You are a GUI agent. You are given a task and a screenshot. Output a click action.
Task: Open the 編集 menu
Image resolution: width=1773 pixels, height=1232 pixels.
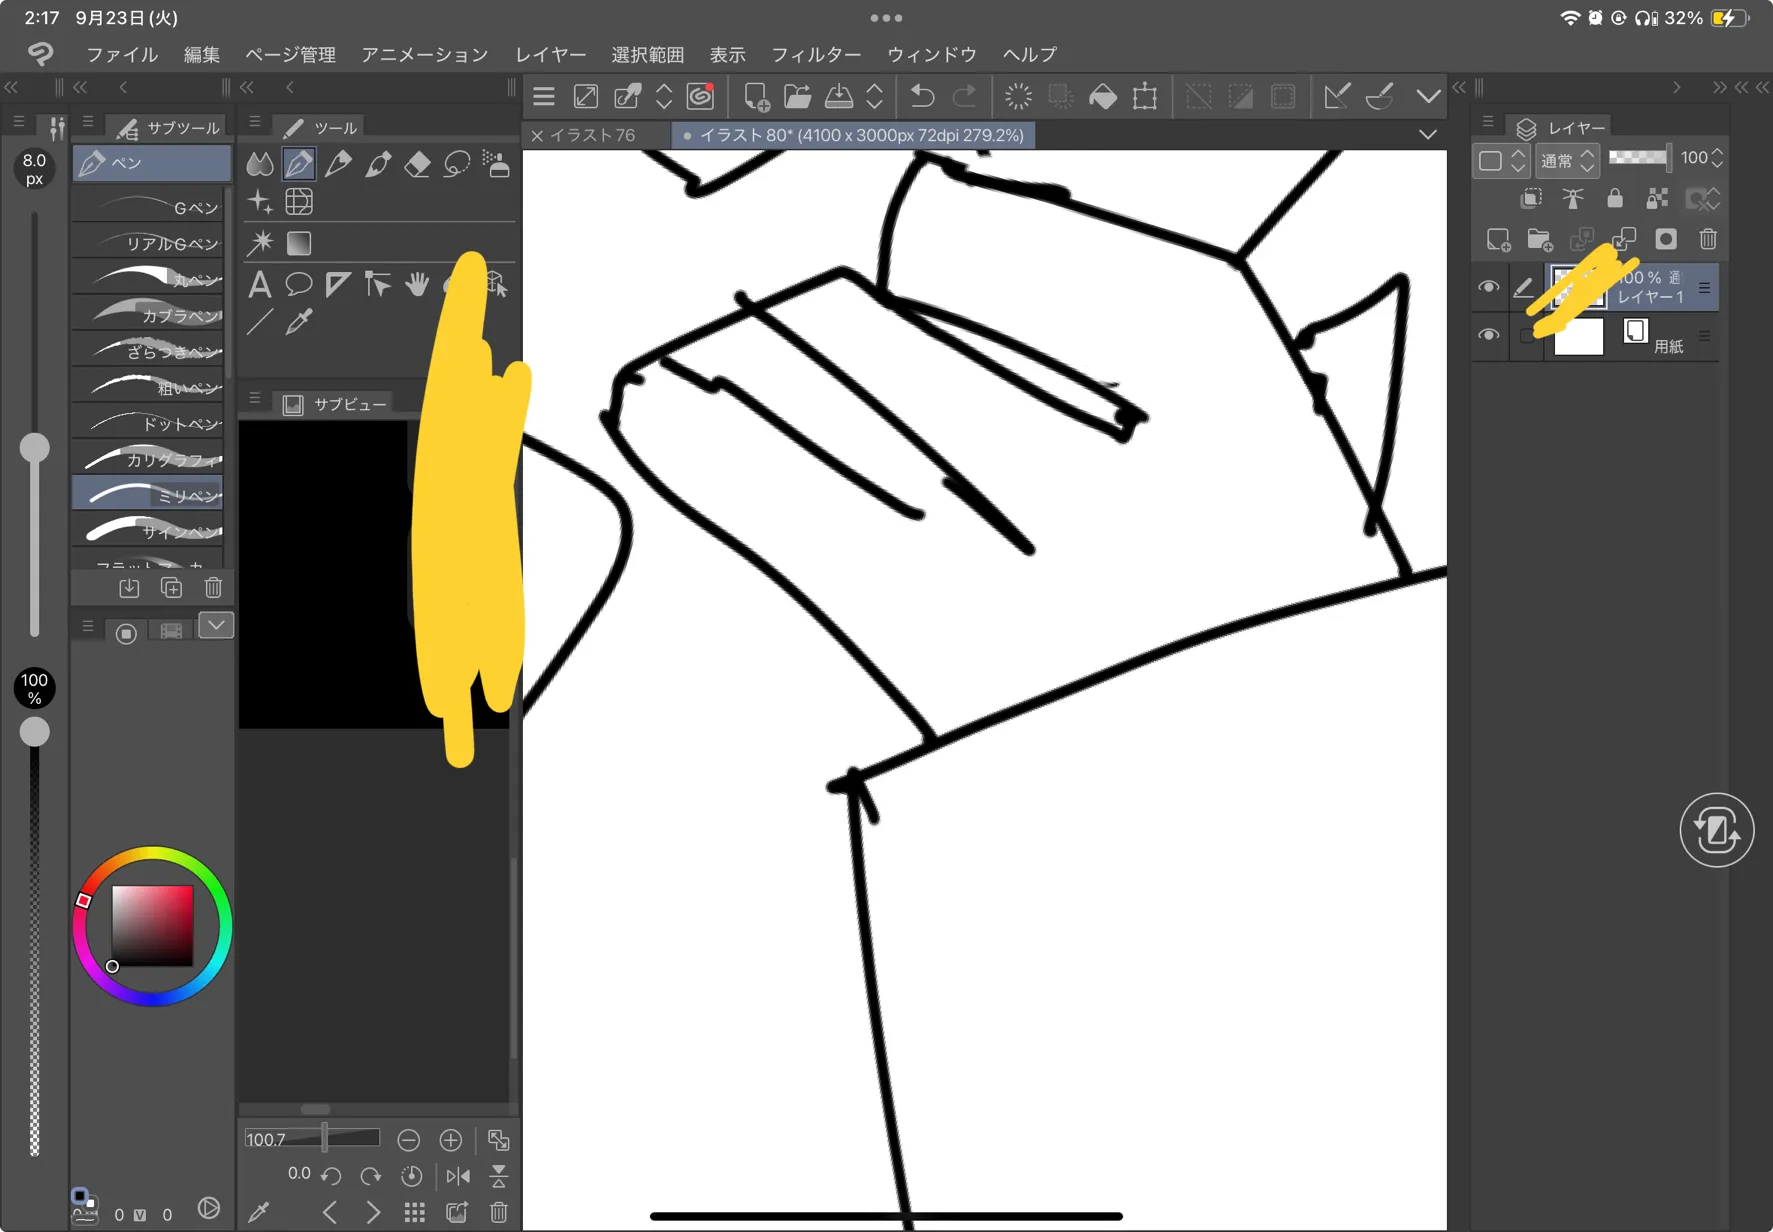[x=202, y=54]
